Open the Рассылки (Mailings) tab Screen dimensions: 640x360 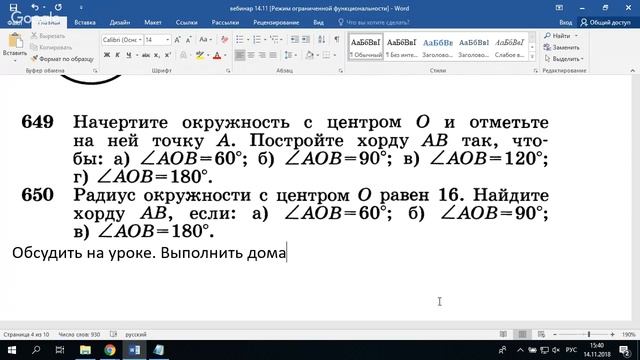225,22
